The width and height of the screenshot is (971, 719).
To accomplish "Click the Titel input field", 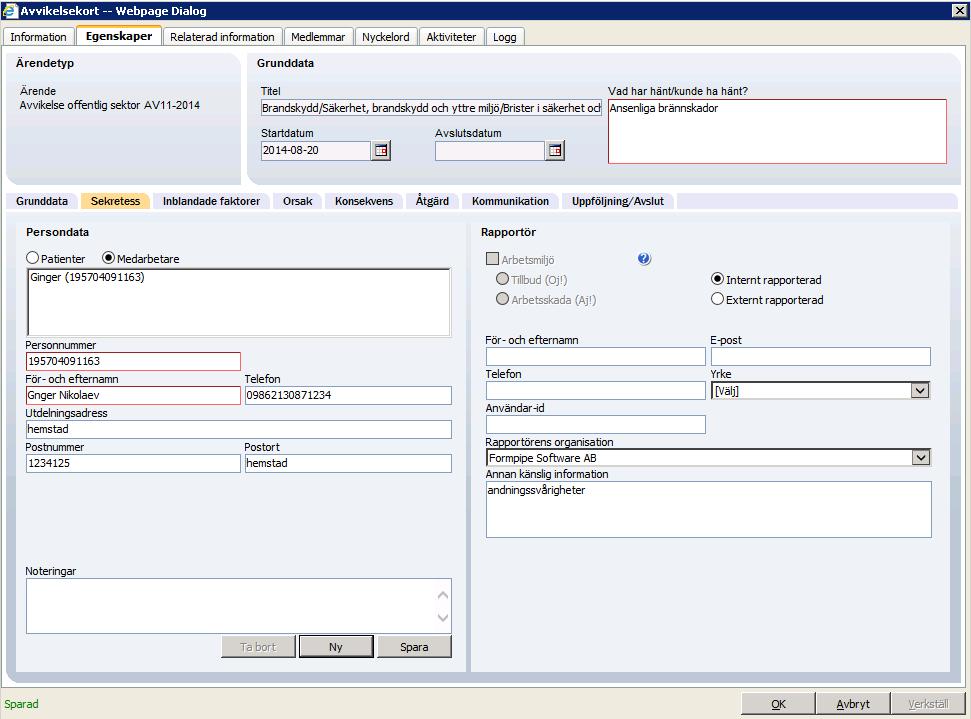I will (x=431, y=108).
